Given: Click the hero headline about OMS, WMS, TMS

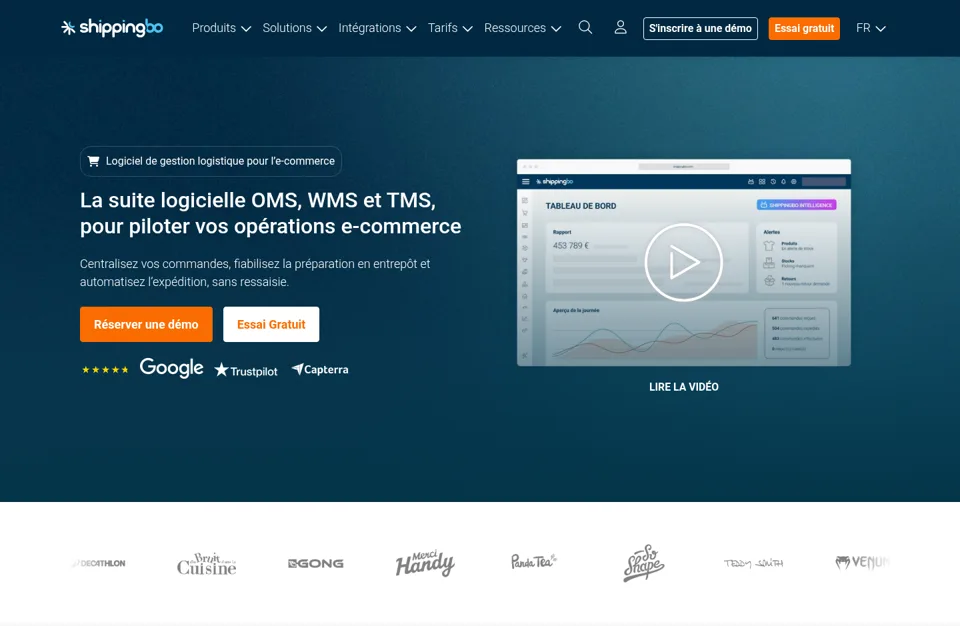Looking at the screenshot, I should click(x=271, y=213).
